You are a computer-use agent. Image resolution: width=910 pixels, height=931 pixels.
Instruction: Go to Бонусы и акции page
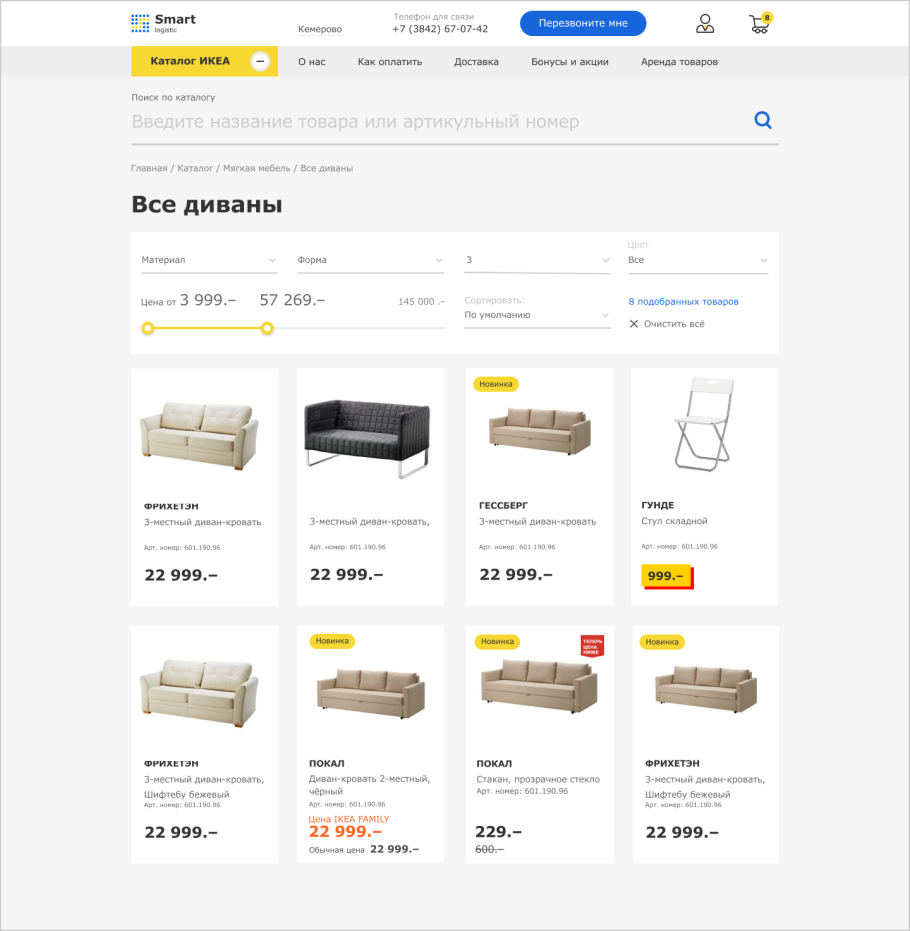point(570,62)
